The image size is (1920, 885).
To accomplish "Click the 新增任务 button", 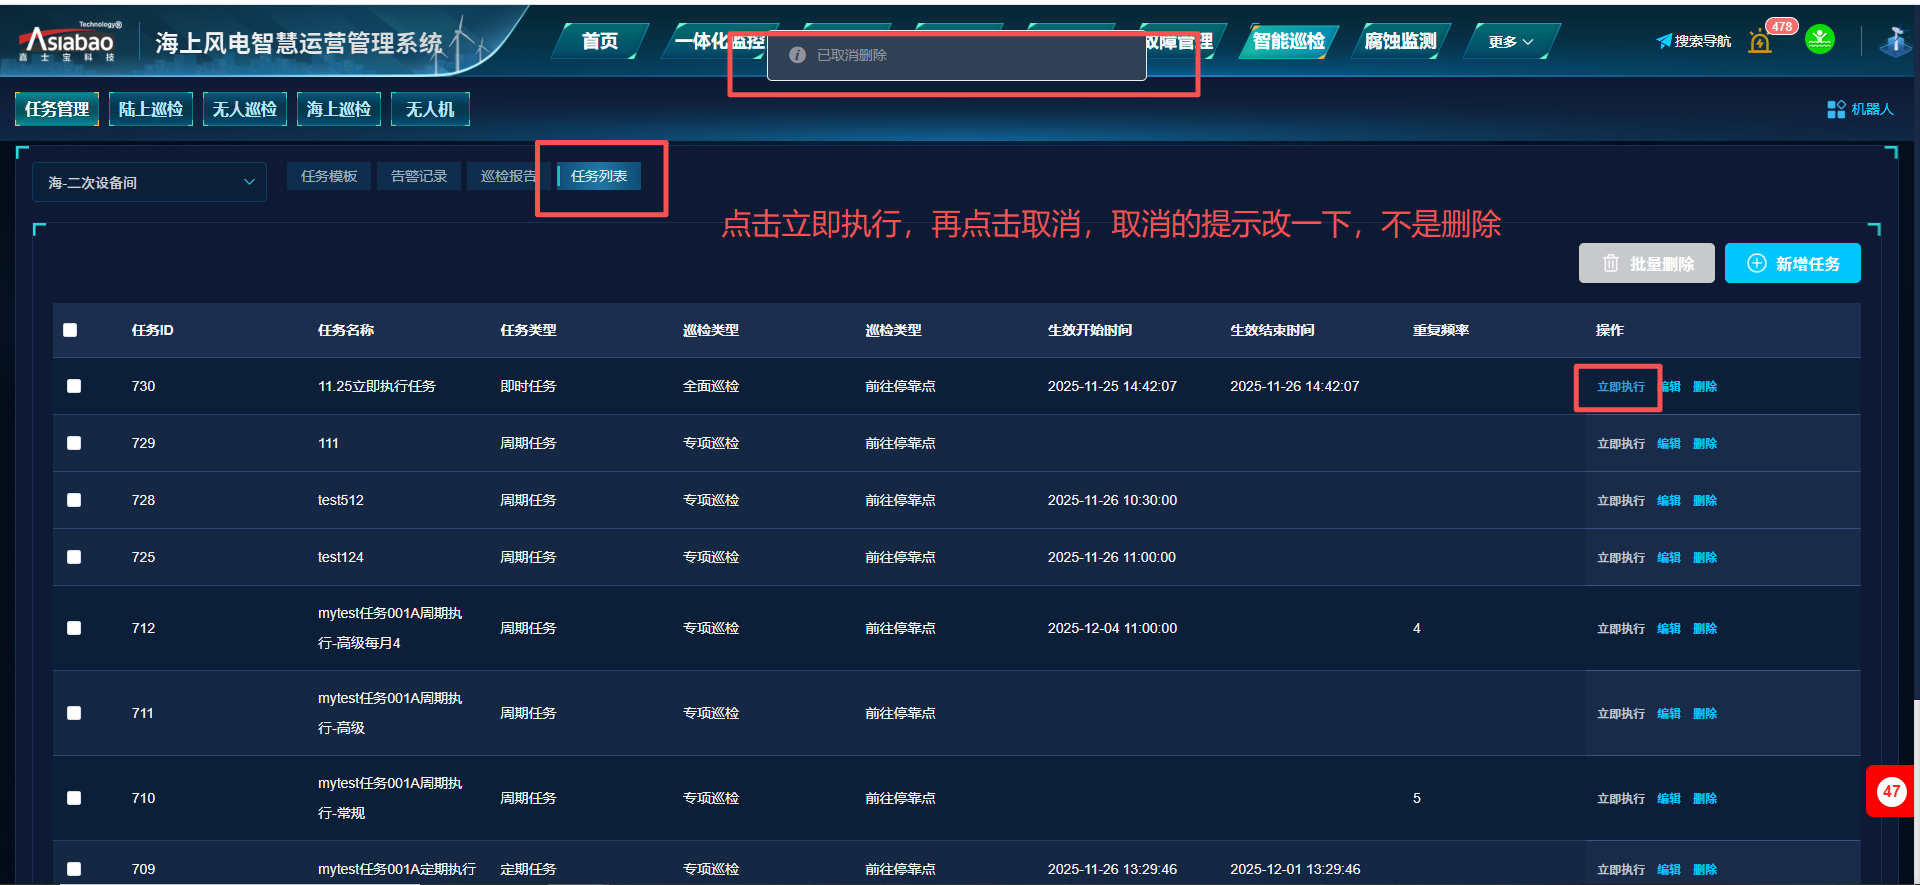I will click(1792, 263).
